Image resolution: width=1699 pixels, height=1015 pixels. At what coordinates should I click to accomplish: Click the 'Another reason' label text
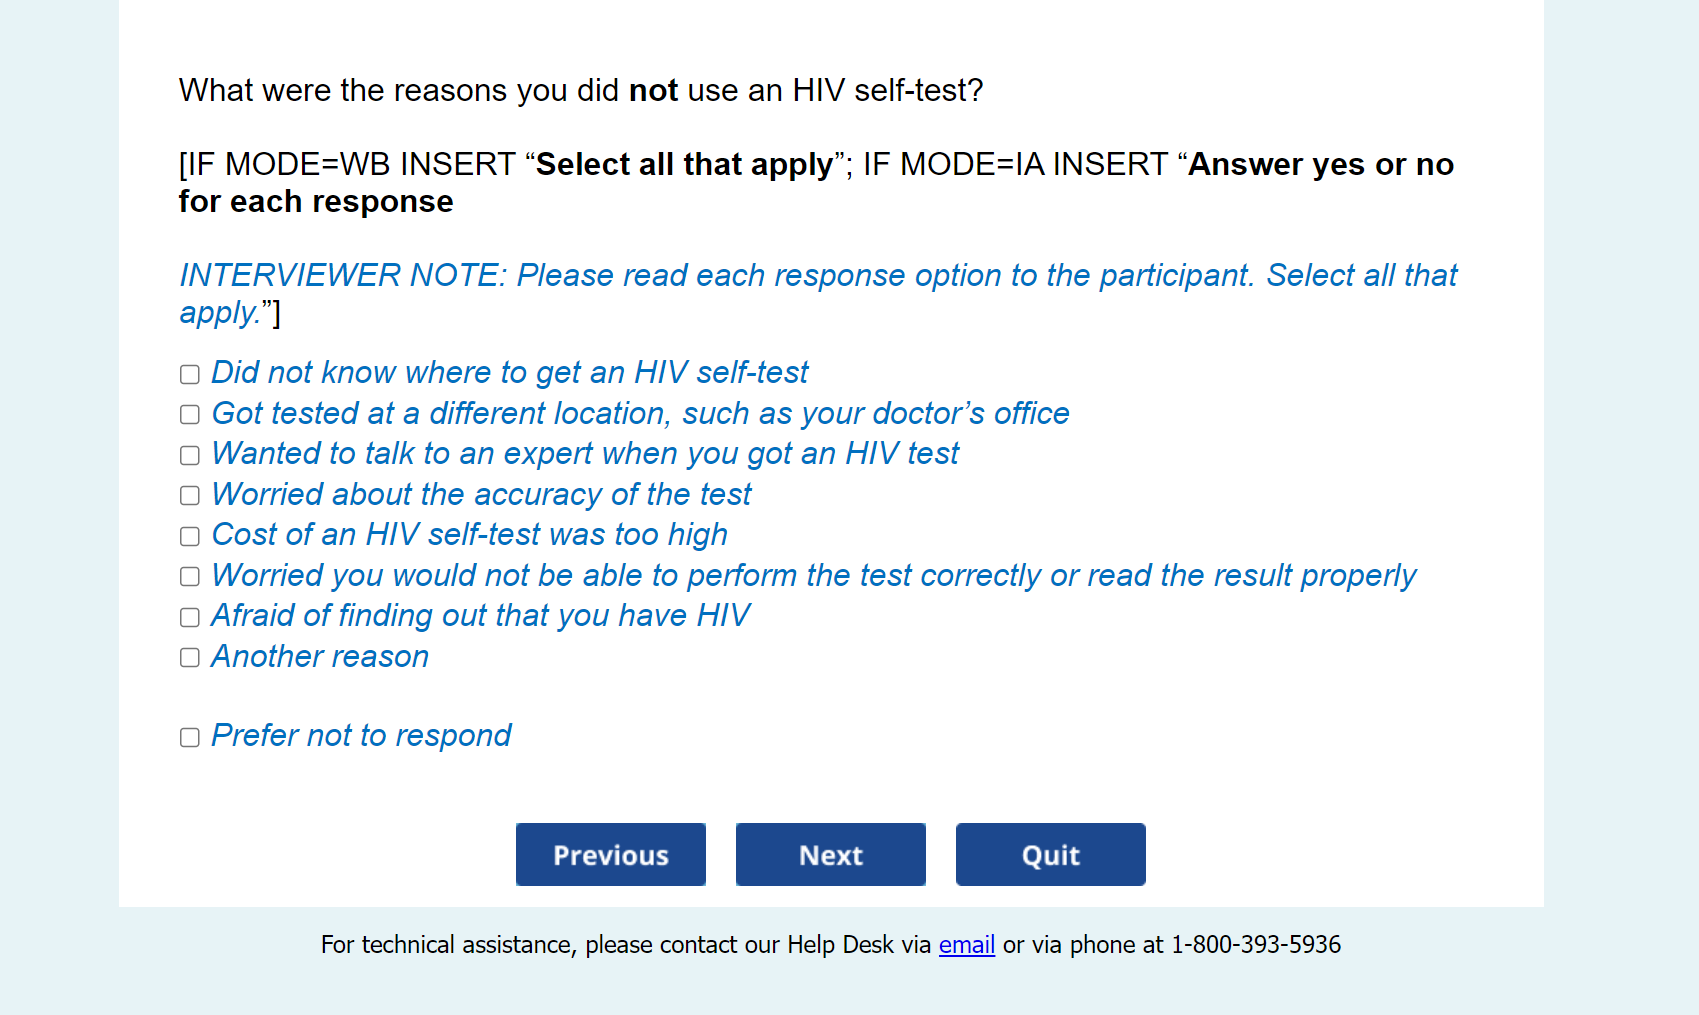(x=320, y=657)
